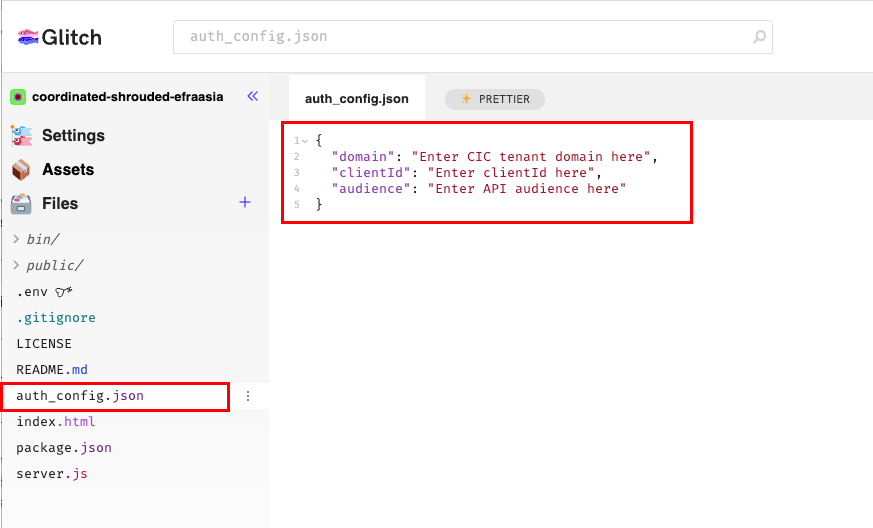The image size is (873, 528).
Task: Collapse the sidebar with double chevron
Action: point(252,97)
